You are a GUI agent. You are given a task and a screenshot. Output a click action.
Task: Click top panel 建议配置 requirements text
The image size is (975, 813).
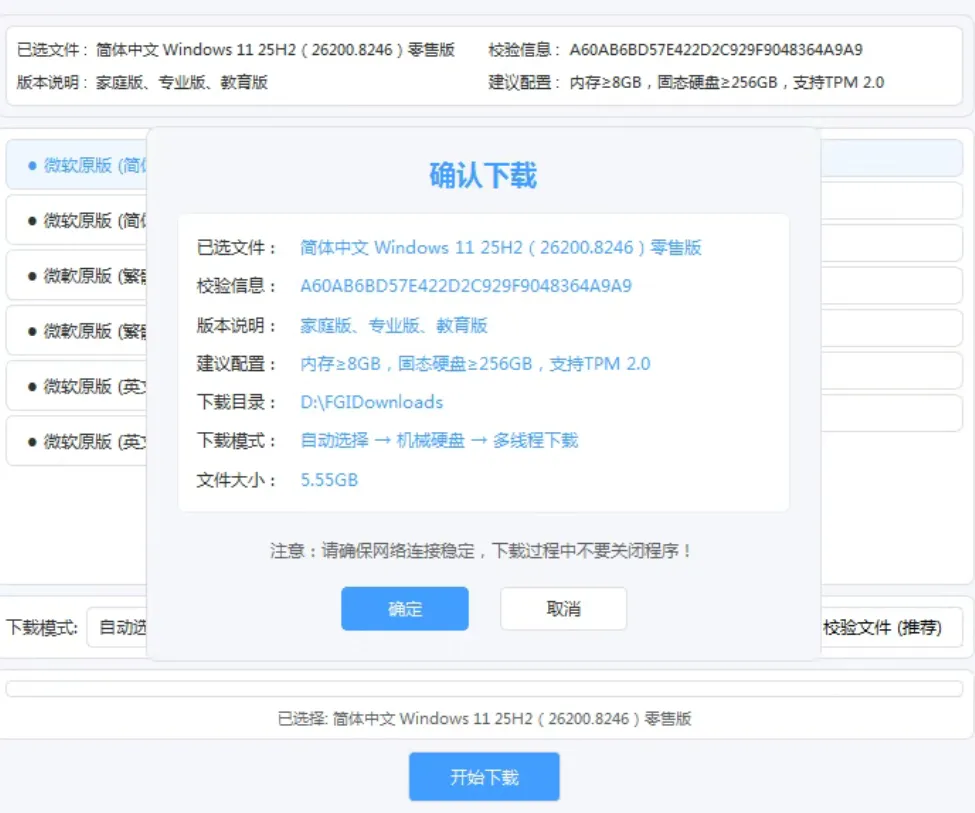pyautogui.click(x=726, y=82)
